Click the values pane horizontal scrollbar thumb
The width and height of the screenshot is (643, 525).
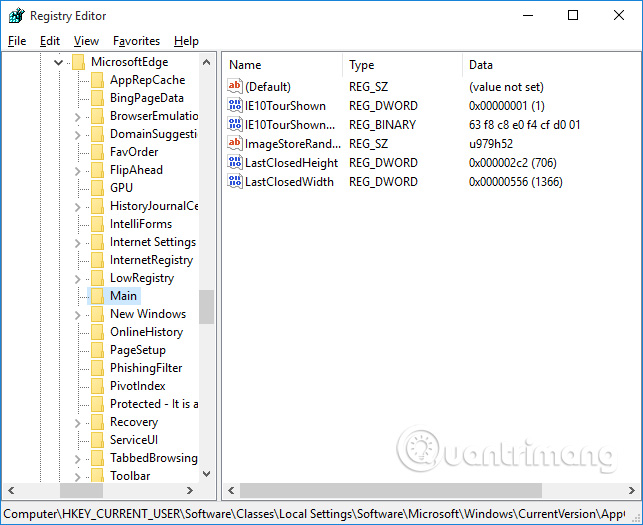point(391,491)
